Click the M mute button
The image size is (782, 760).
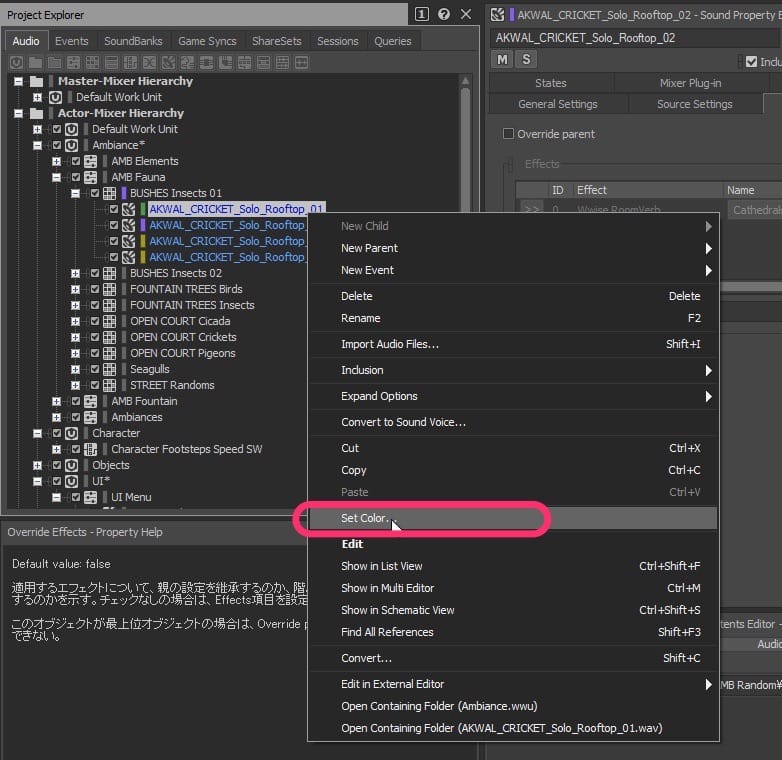click(502, 59)
